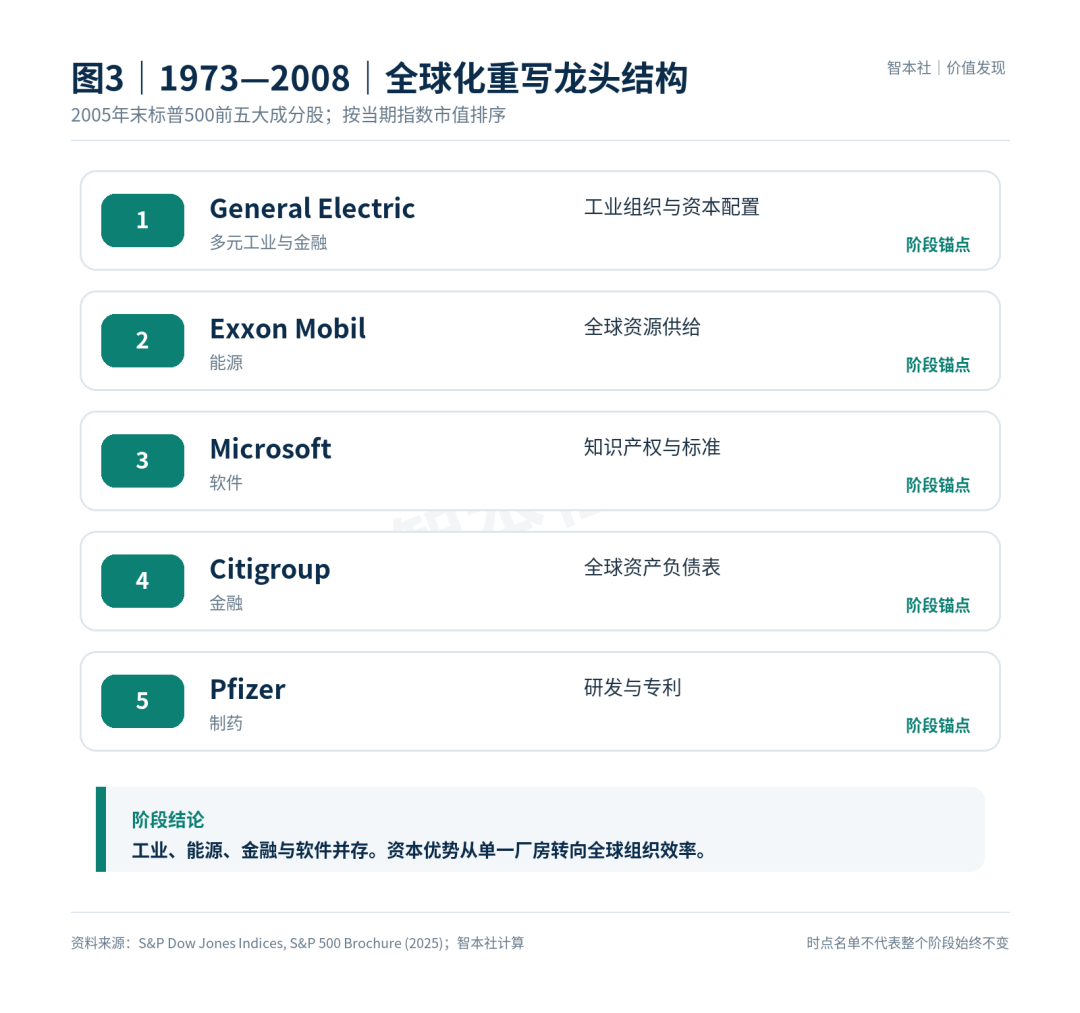Click the green rank 1 badge

click(143, 220)
